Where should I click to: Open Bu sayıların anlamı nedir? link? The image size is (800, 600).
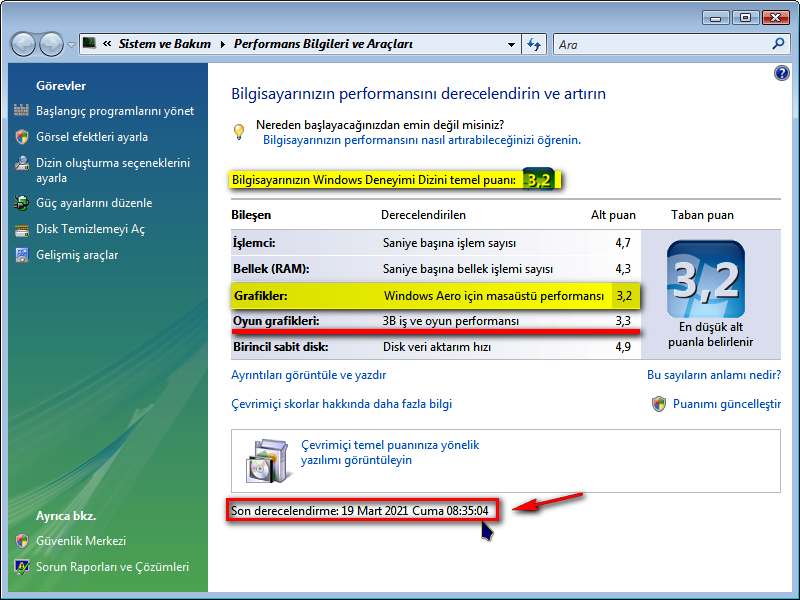pos(714,375)
